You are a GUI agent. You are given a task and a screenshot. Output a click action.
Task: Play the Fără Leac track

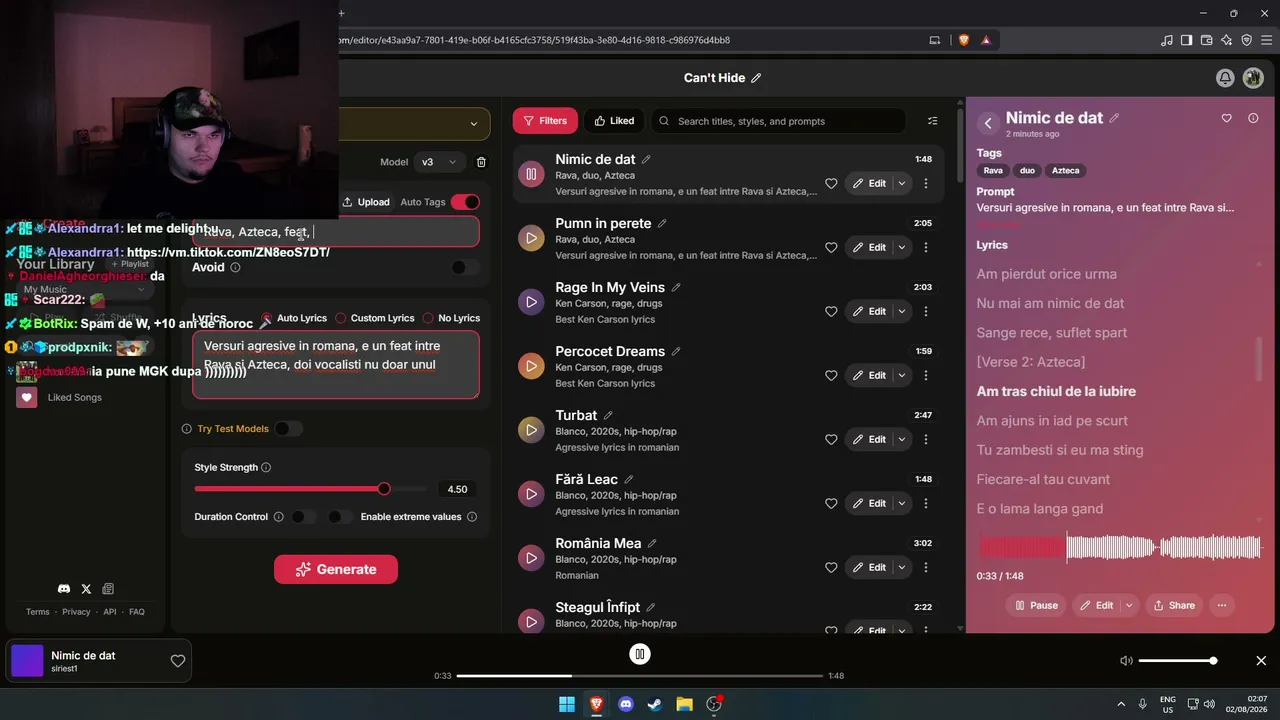(531, 494)
